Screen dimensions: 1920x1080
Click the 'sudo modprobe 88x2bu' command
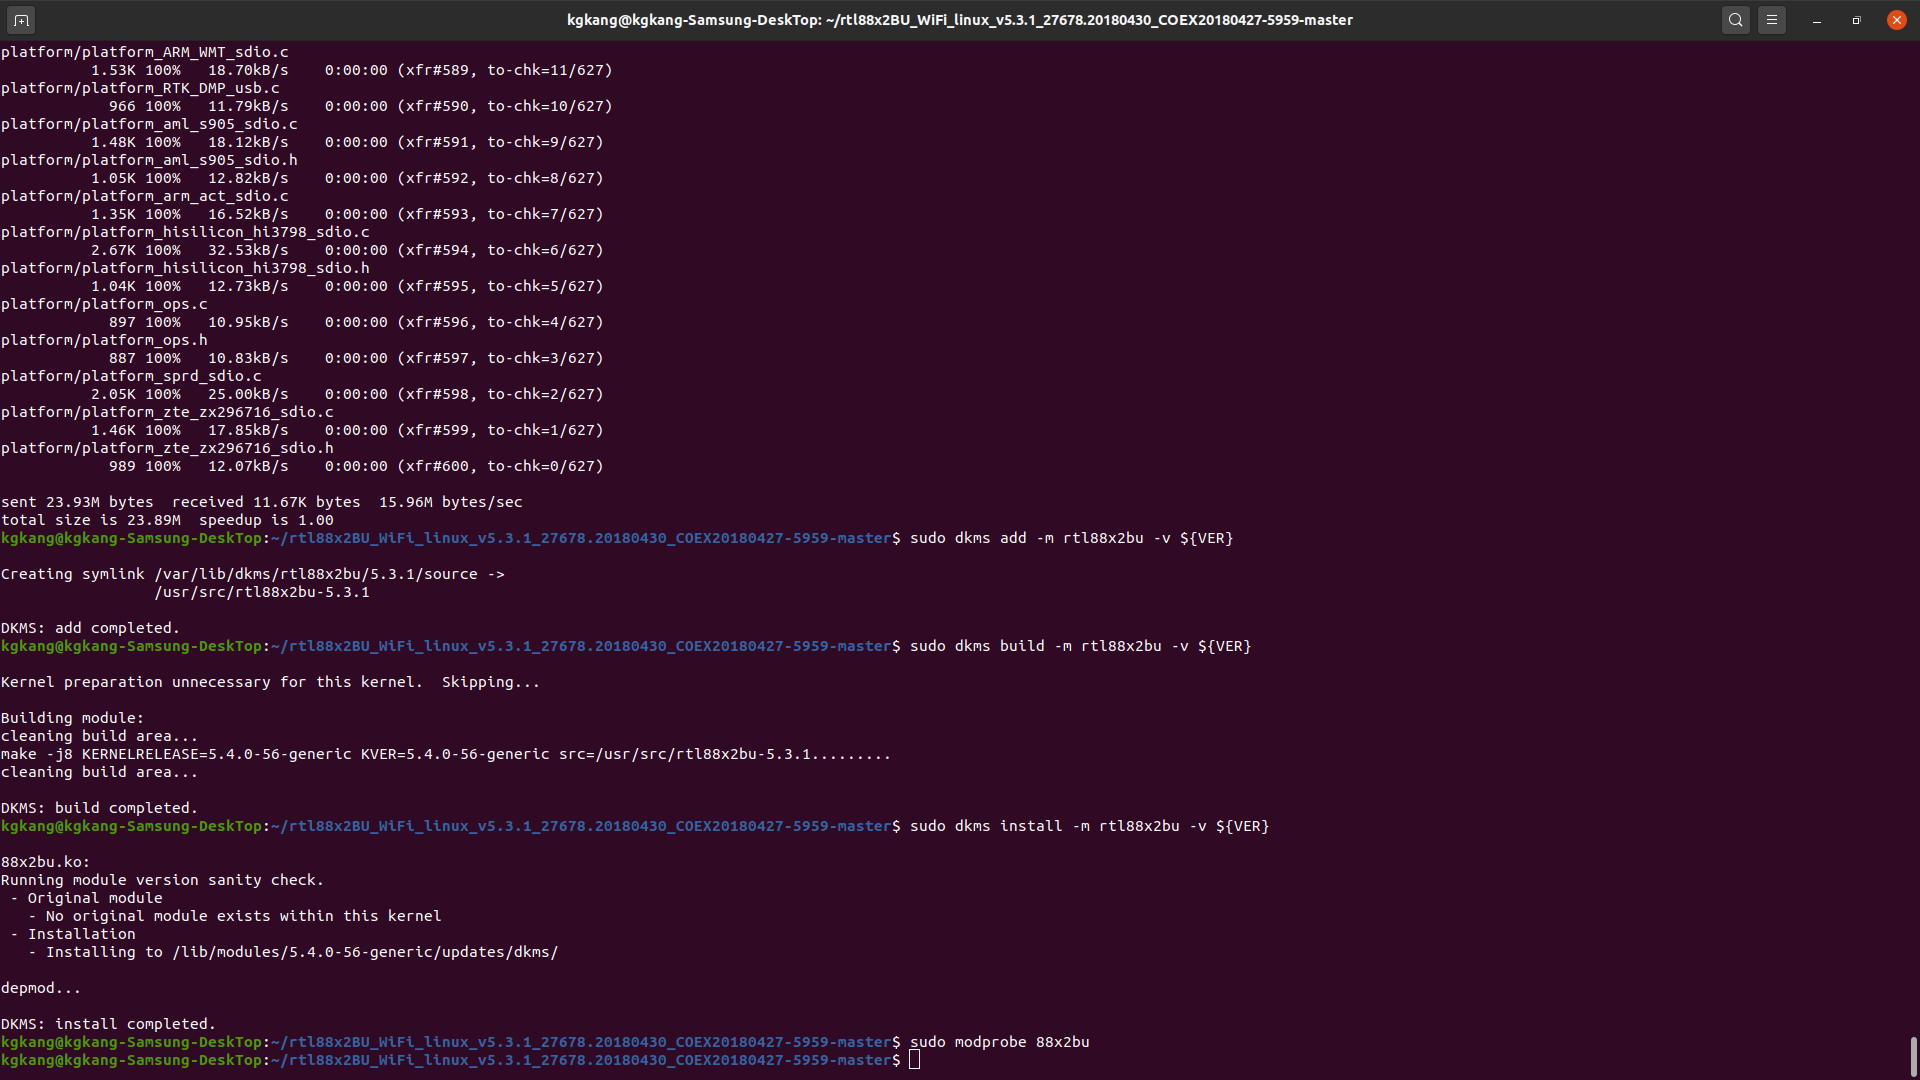pos(999,1042)
